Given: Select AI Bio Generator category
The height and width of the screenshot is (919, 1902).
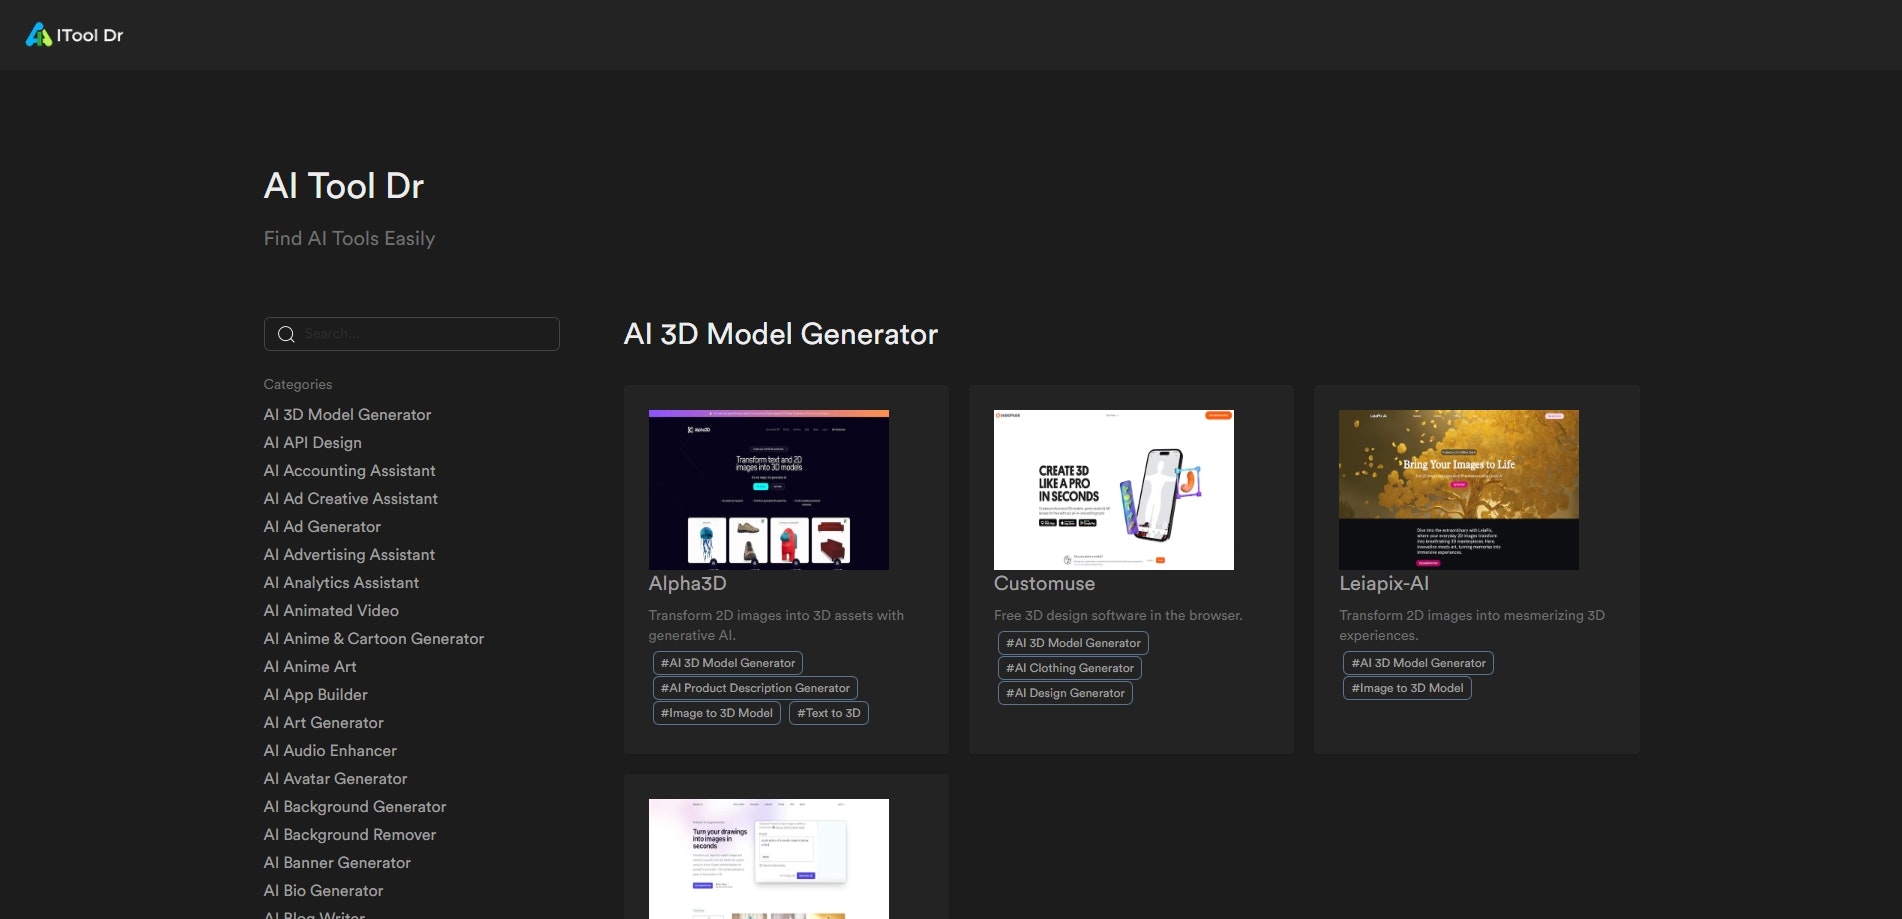Looking at the screenshot, I should click(x=323, y=890).
